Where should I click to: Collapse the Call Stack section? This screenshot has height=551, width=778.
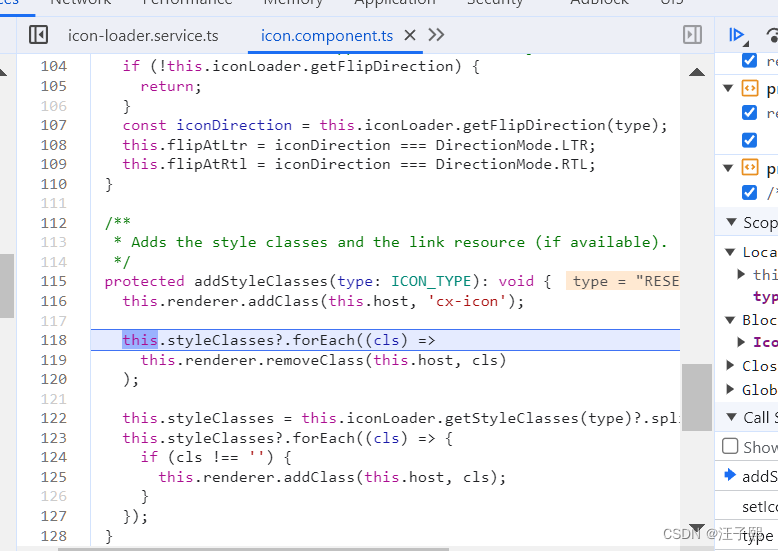(731, 416)
